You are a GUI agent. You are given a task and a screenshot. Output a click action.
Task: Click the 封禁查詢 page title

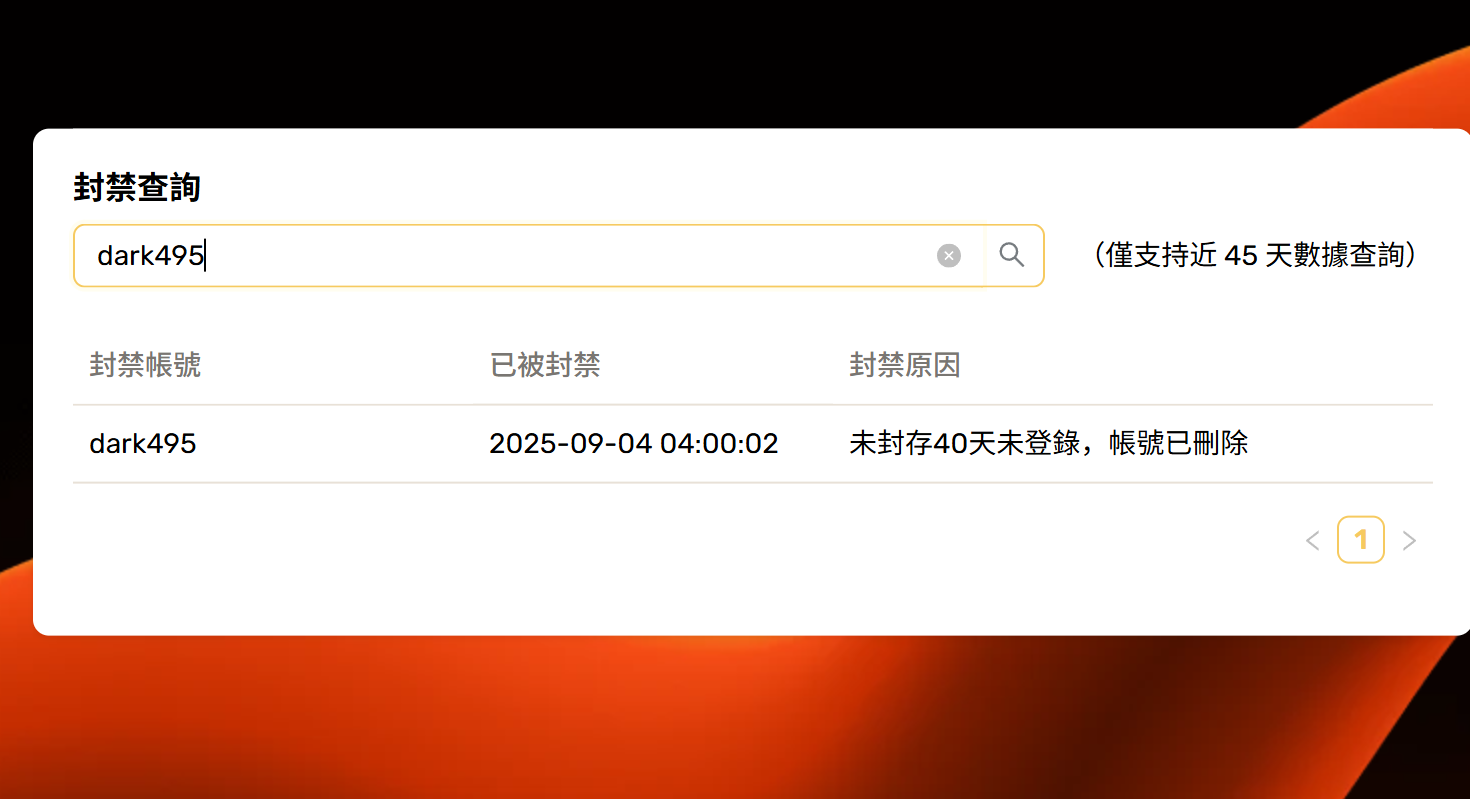[135, 187]
